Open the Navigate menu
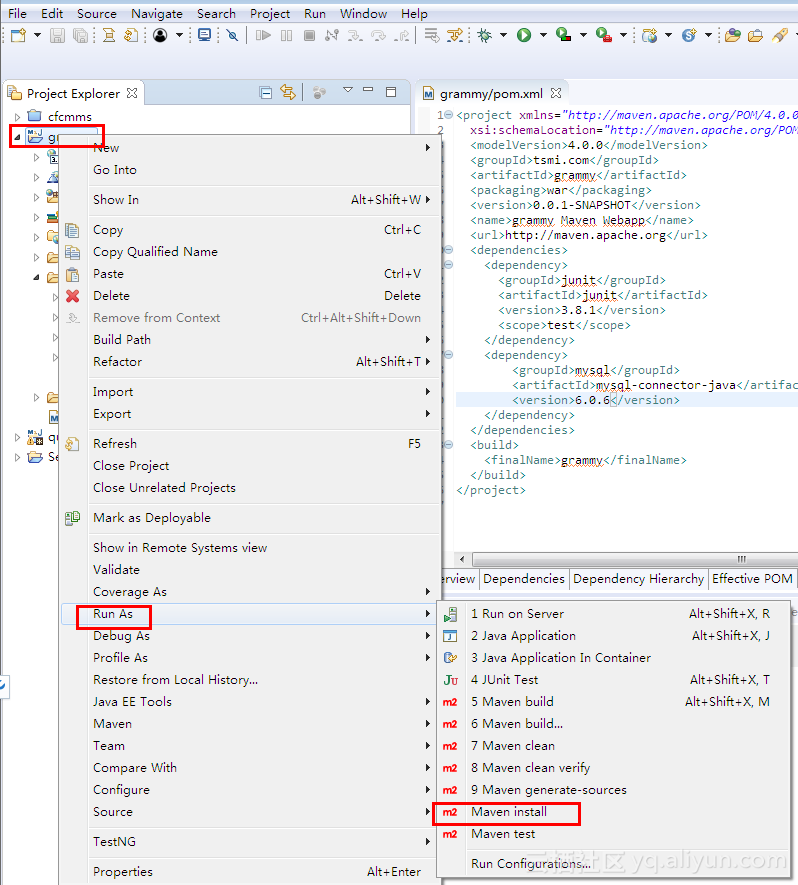Image resolution: width=798 pixels, height=885 pixels. pos(157,14)
